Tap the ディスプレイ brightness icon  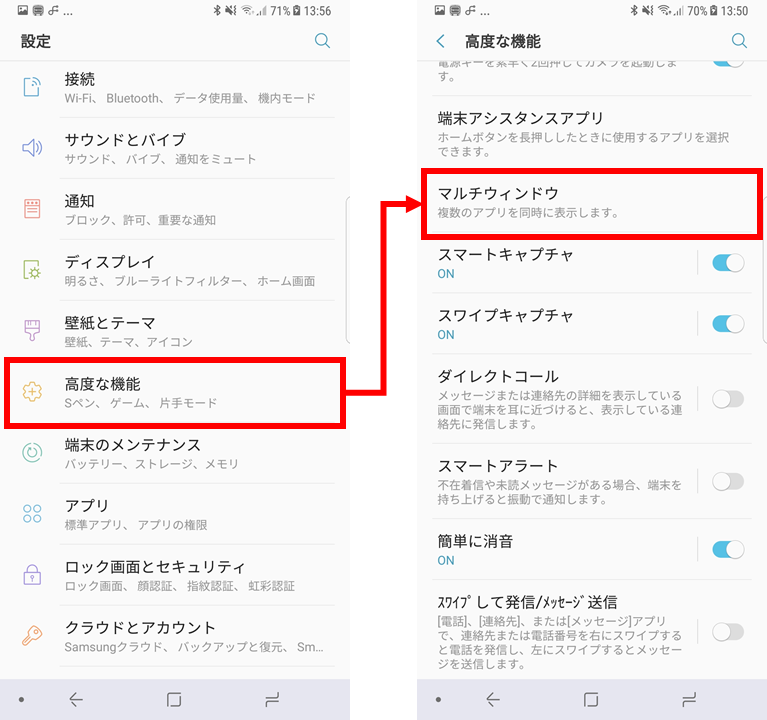coord(32,270)
